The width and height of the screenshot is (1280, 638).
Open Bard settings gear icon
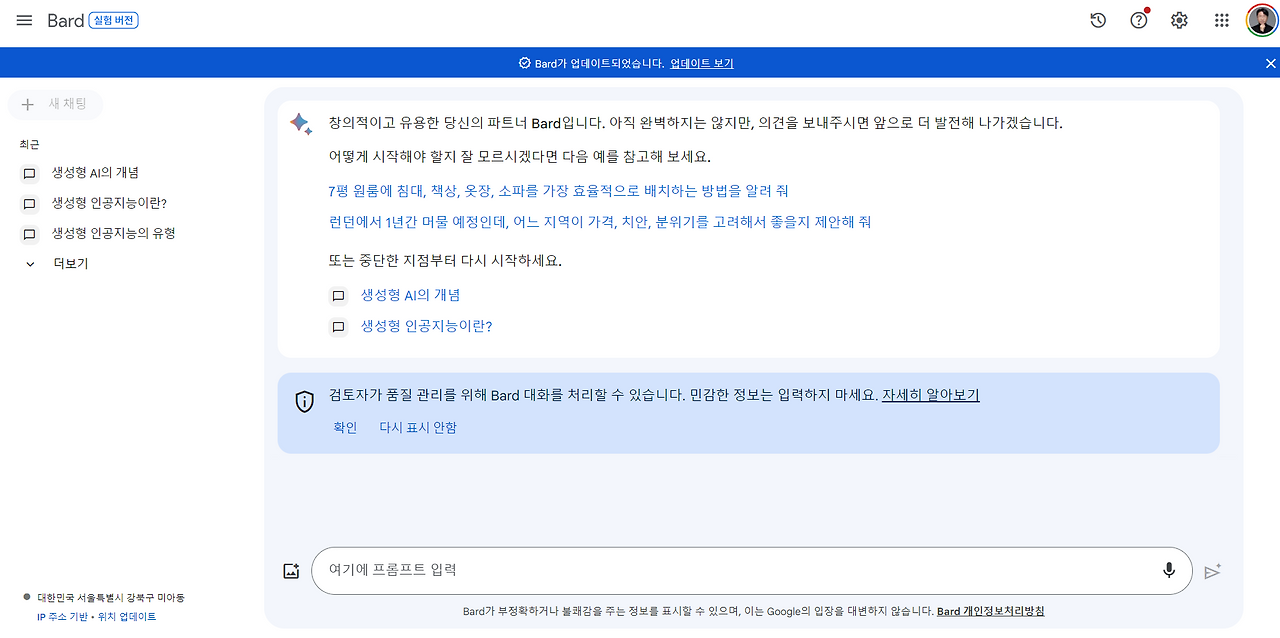1178,20
